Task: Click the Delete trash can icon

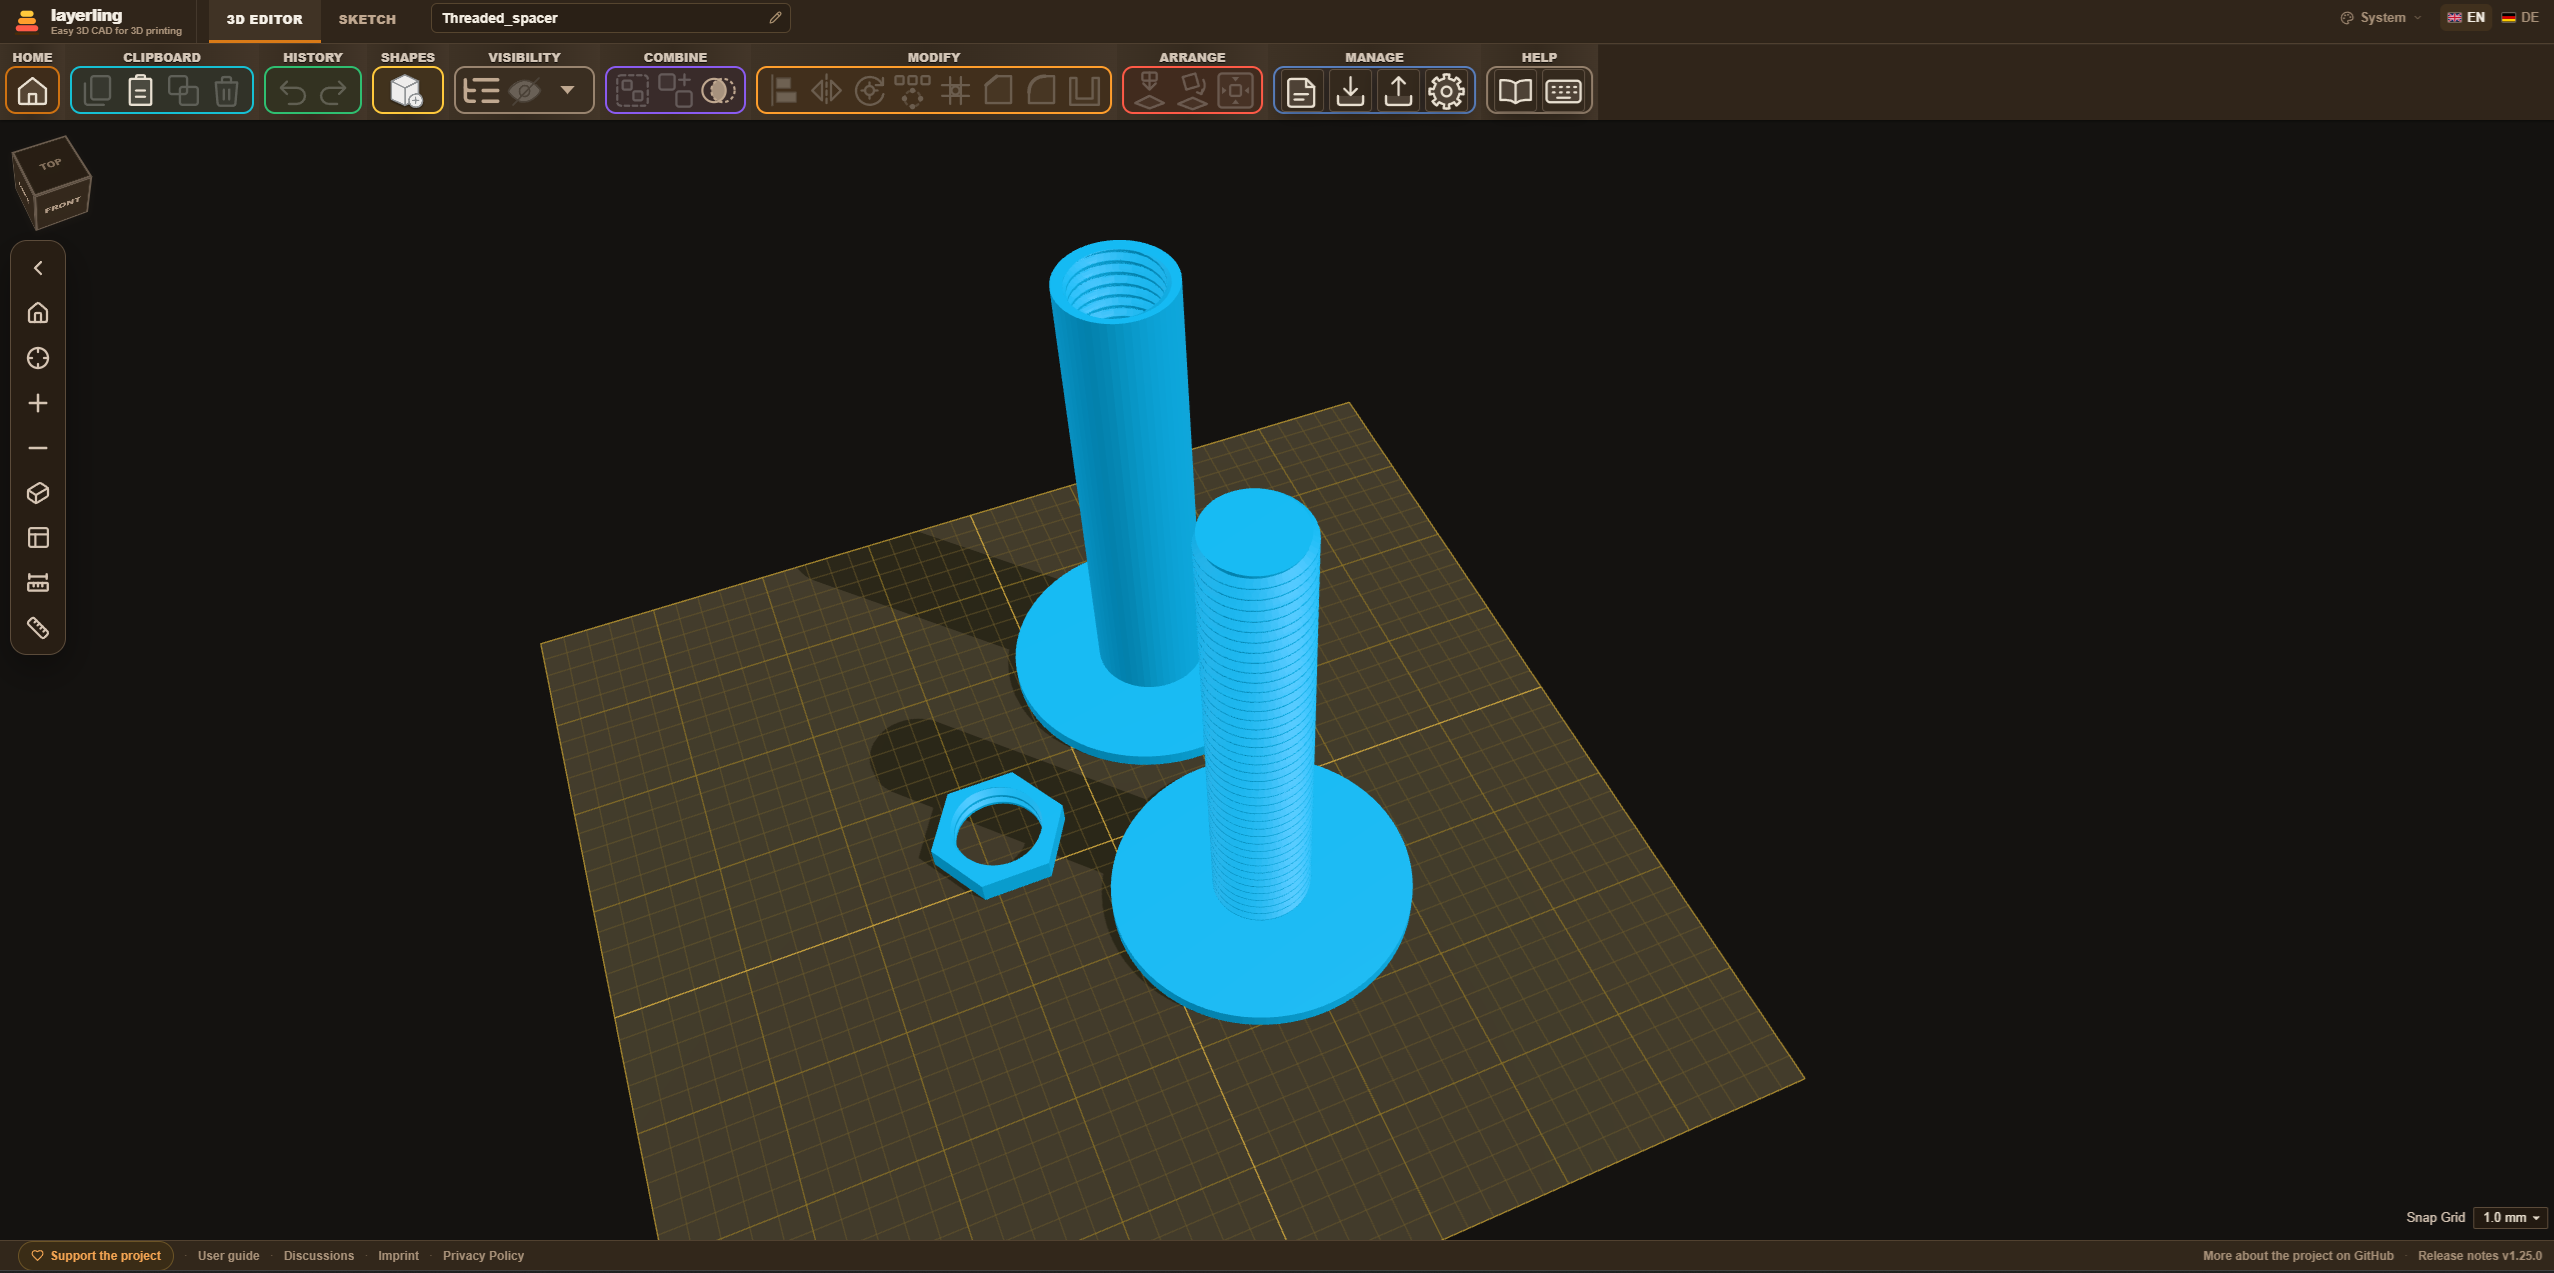Action: [x=227, y=91]
